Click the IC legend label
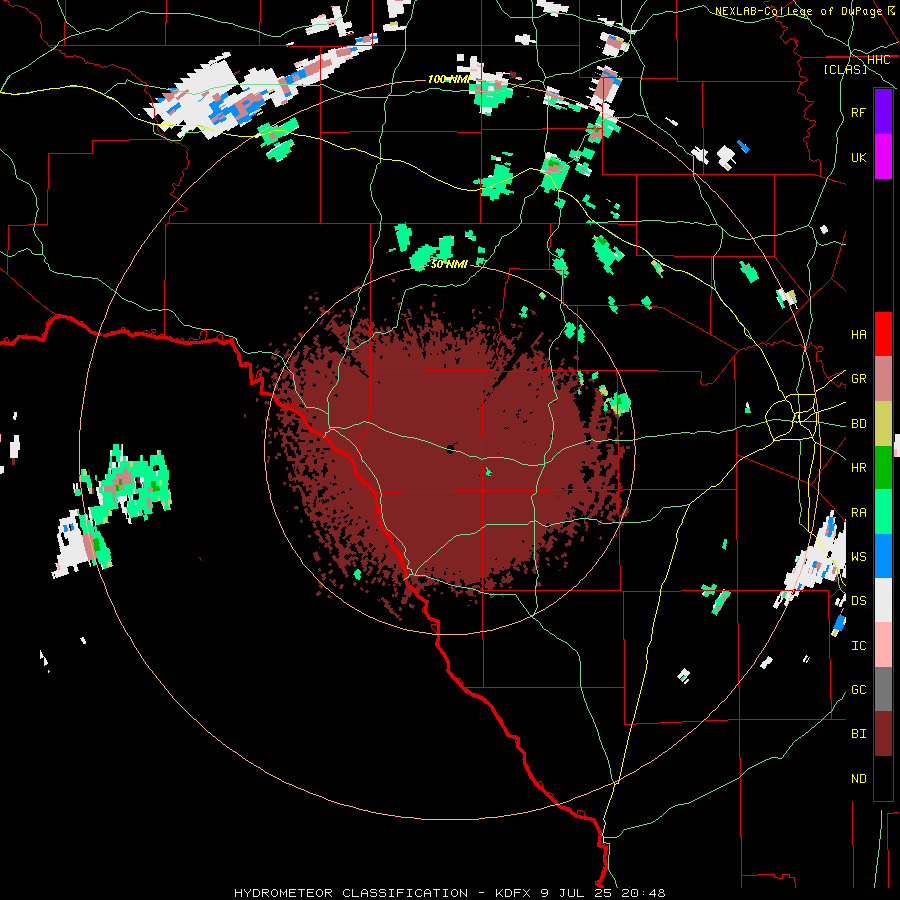The width and height of the screenshot is (900, 900). coord(859,645)
